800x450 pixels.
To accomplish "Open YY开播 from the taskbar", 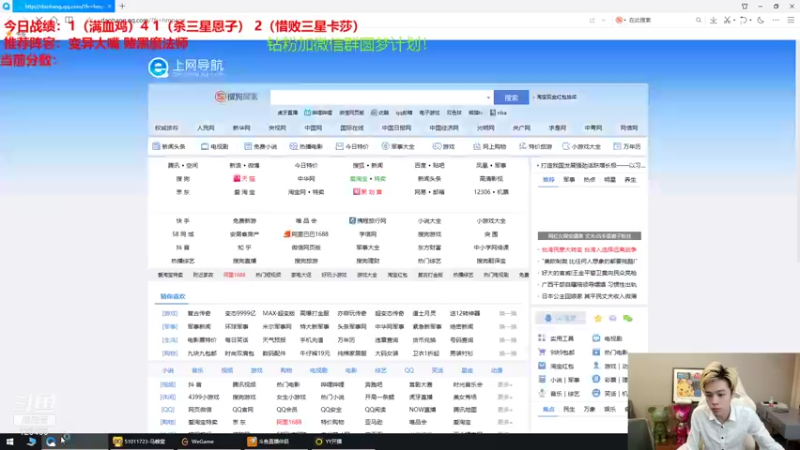I will (x=329, y=442).
